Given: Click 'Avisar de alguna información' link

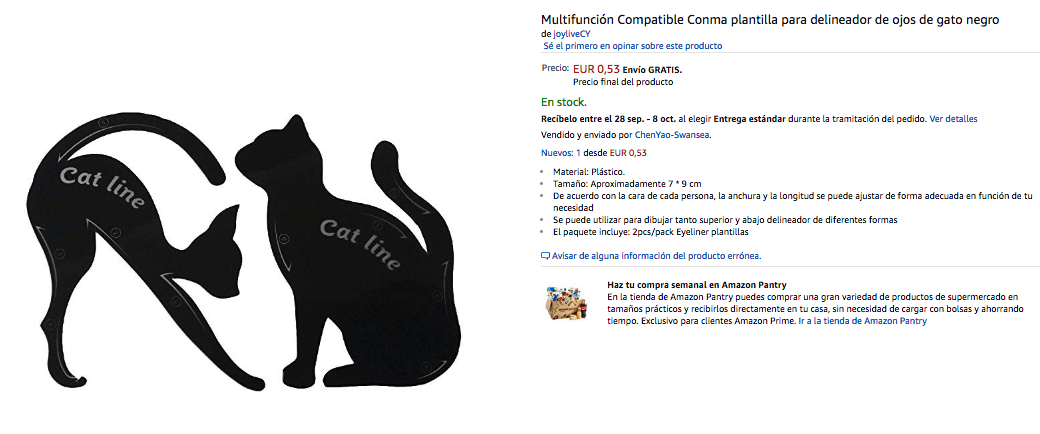Looking at the screenshot, I should (657, 255).
